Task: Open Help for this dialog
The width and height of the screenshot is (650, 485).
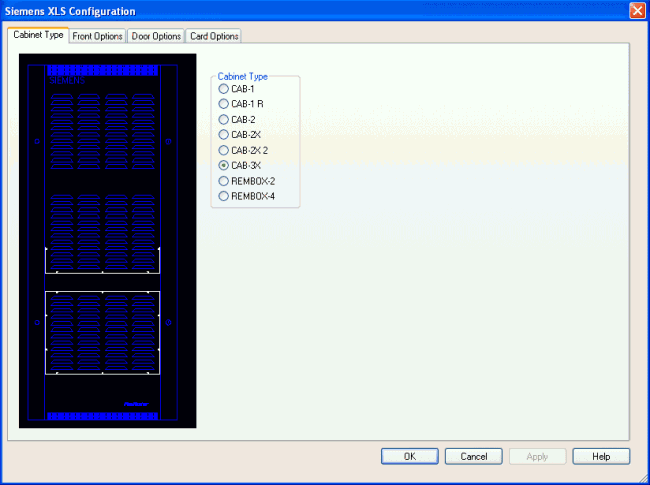Action: pyautogui.click(x=601, y=456)
